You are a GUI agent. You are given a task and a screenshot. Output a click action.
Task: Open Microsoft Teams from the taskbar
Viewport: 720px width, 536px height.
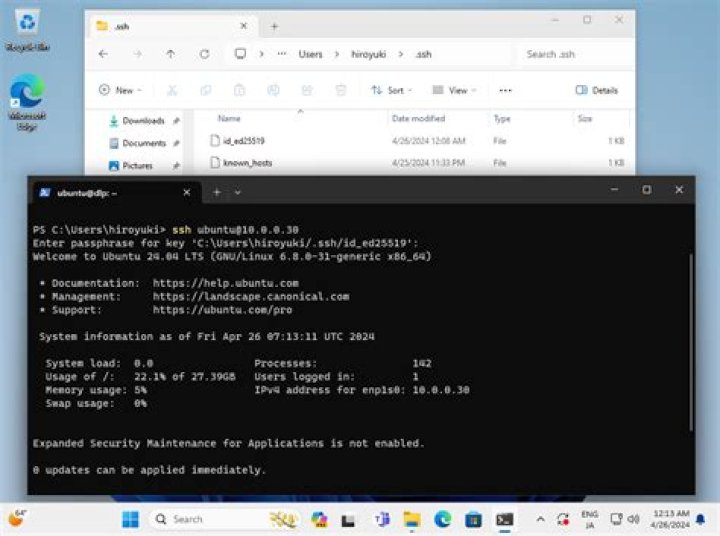click(381, 519)
